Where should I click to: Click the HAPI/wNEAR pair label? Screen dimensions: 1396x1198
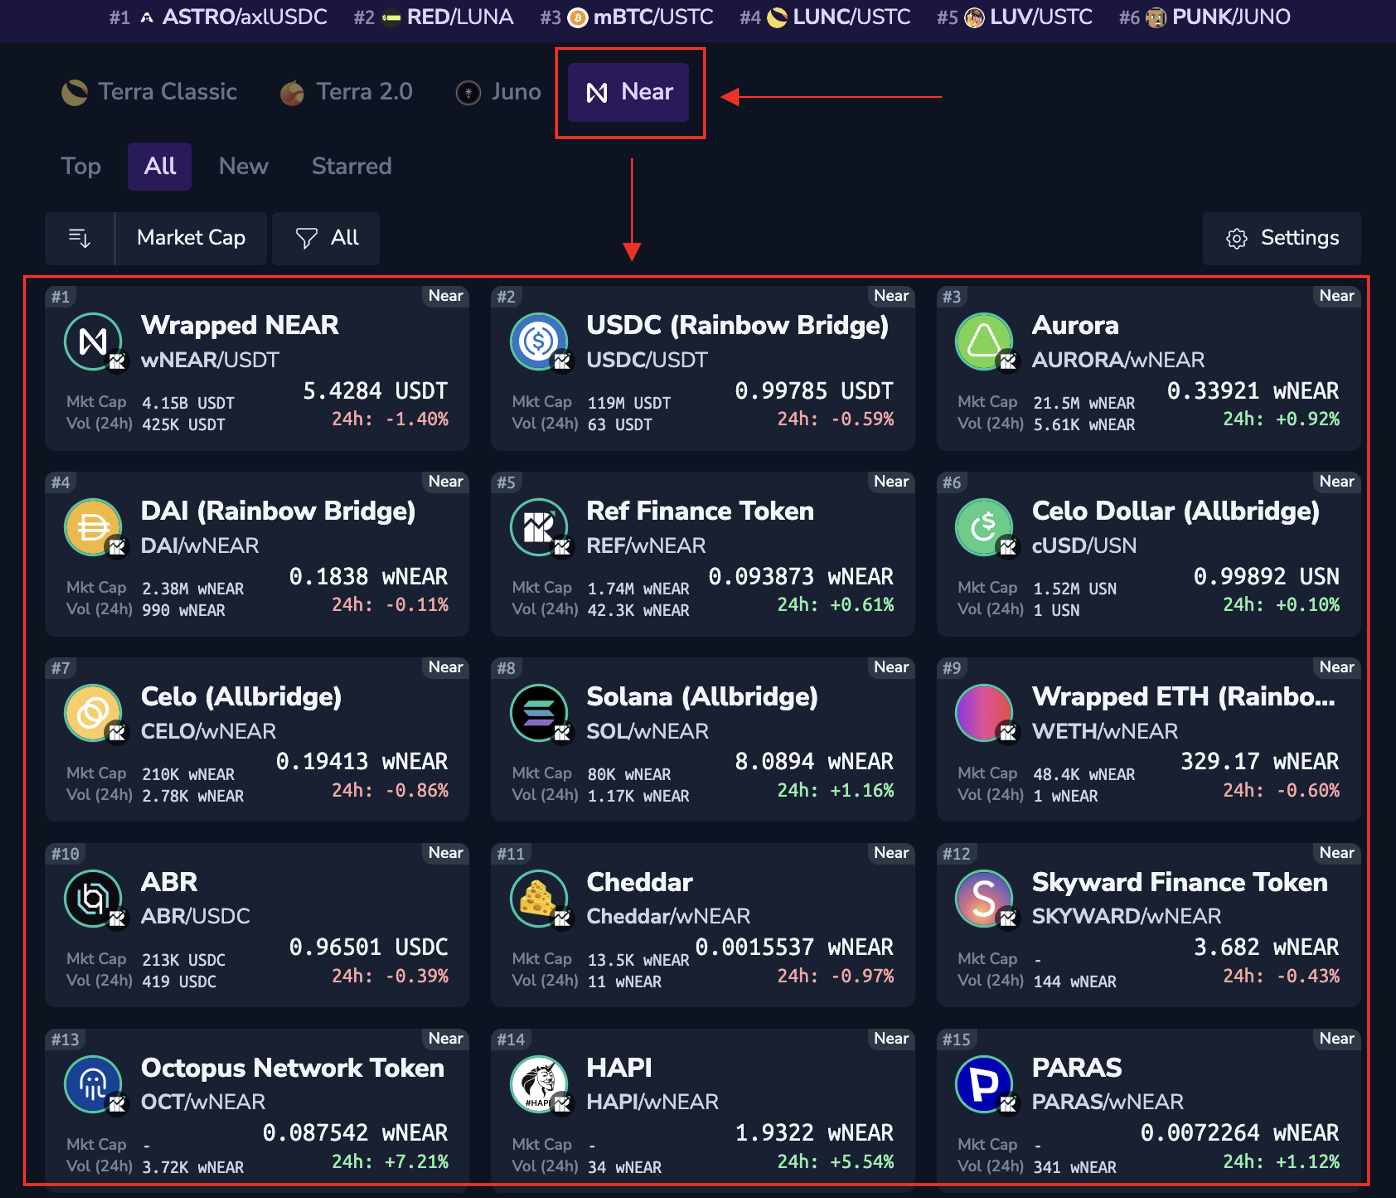click(x=652, y=1102)
